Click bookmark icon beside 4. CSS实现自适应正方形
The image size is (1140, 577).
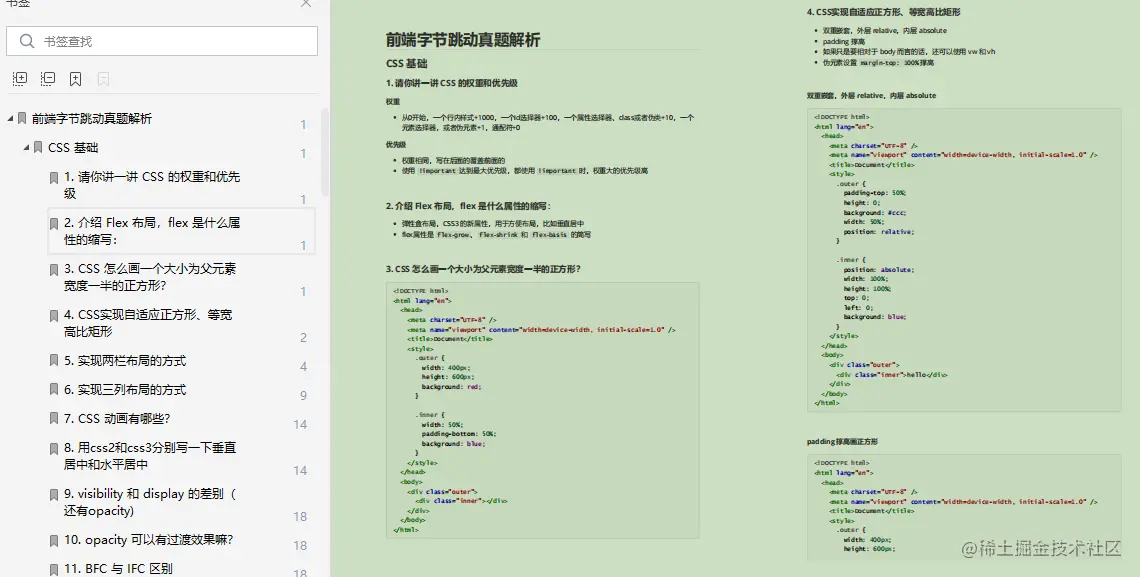(54, 315)
